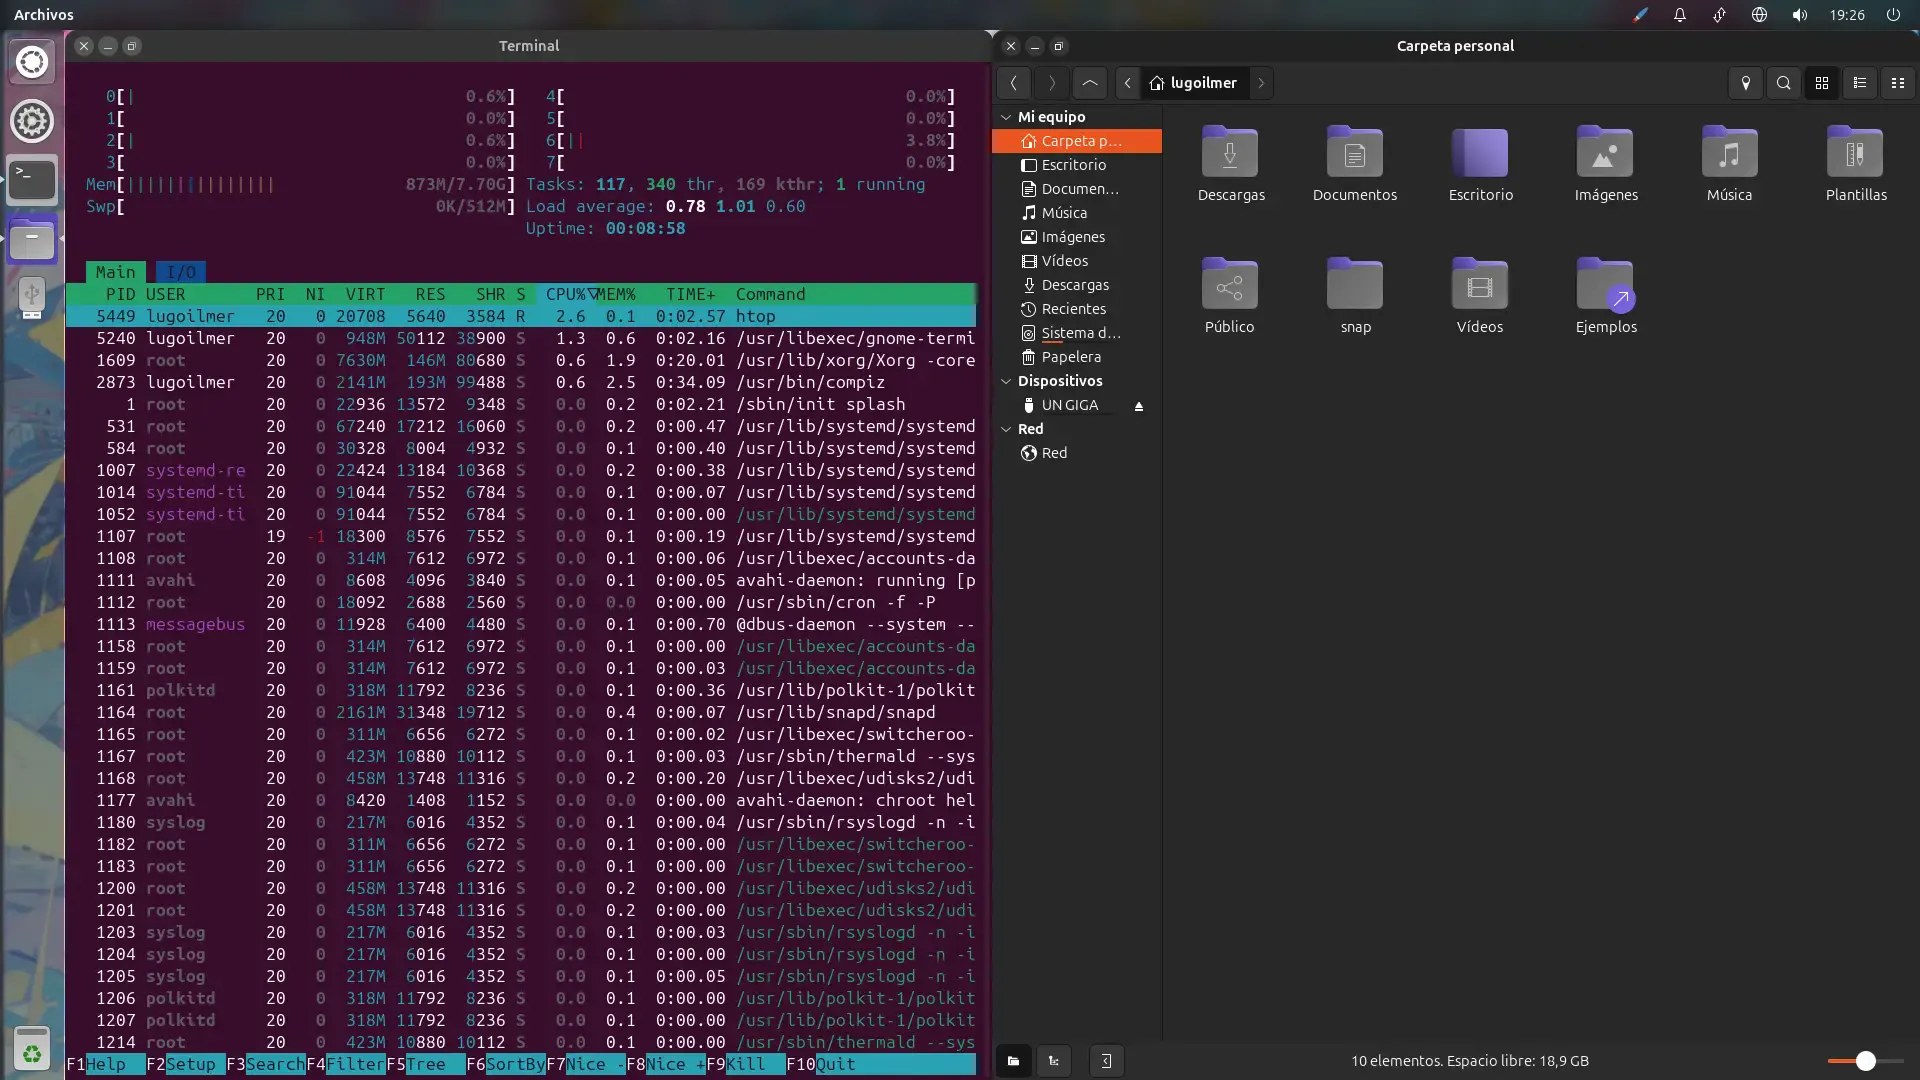The image size is (1920, 1080).
Task: Collapse the Mi equipo section
Action: [x=1005, y=117]
